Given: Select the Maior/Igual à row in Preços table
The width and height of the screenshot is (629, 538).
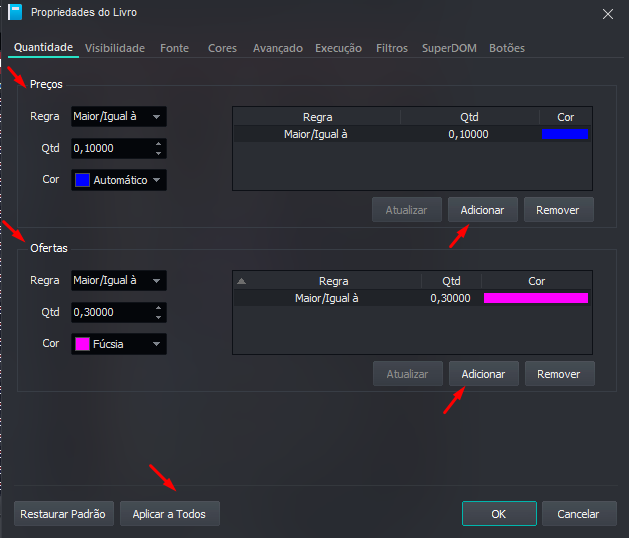Looking at the screenshot, I should [412, 134].
